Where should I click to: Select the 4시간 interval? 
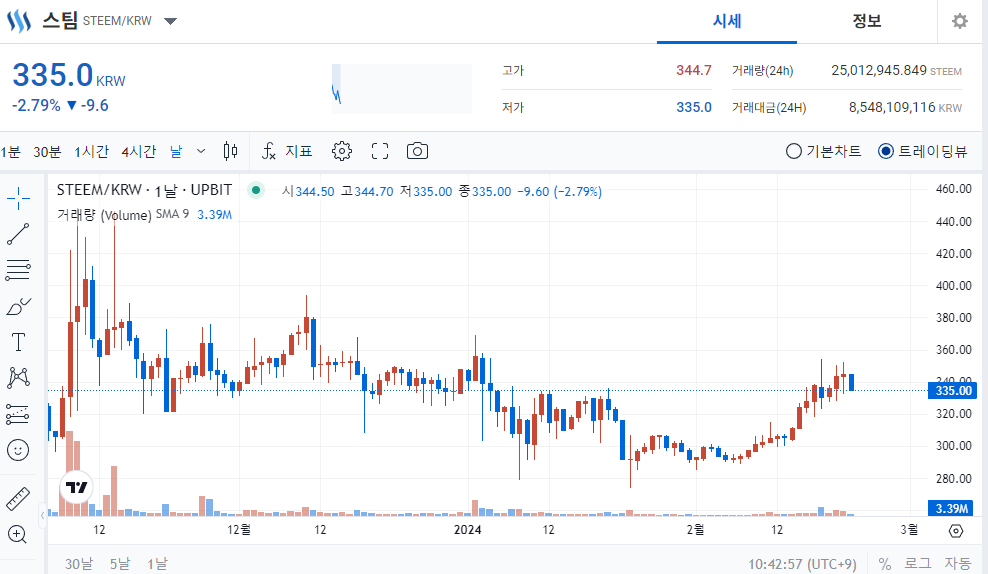pyautogui.click(x=139, y=151)
